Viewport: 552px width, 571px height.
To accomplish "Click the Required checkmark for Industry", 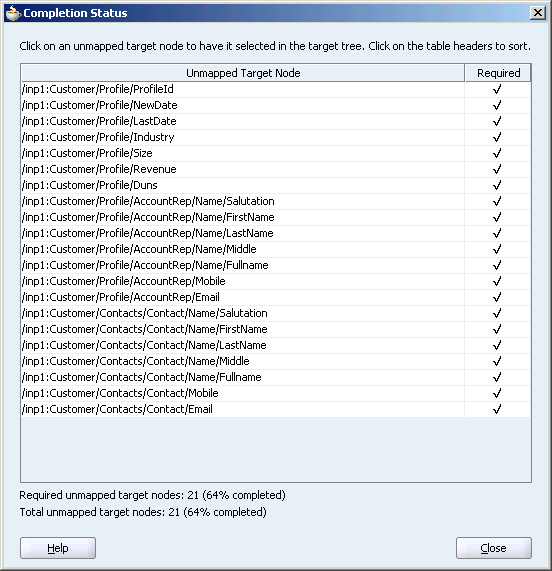I will (497, 137).
